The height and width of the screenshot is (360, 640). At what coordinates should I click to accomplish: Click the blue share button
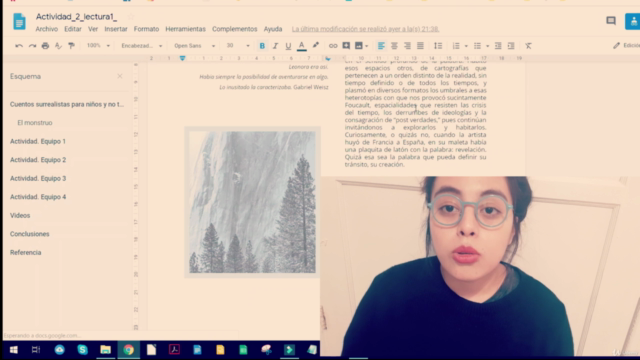pyautogui.click(x=632, y=21)
